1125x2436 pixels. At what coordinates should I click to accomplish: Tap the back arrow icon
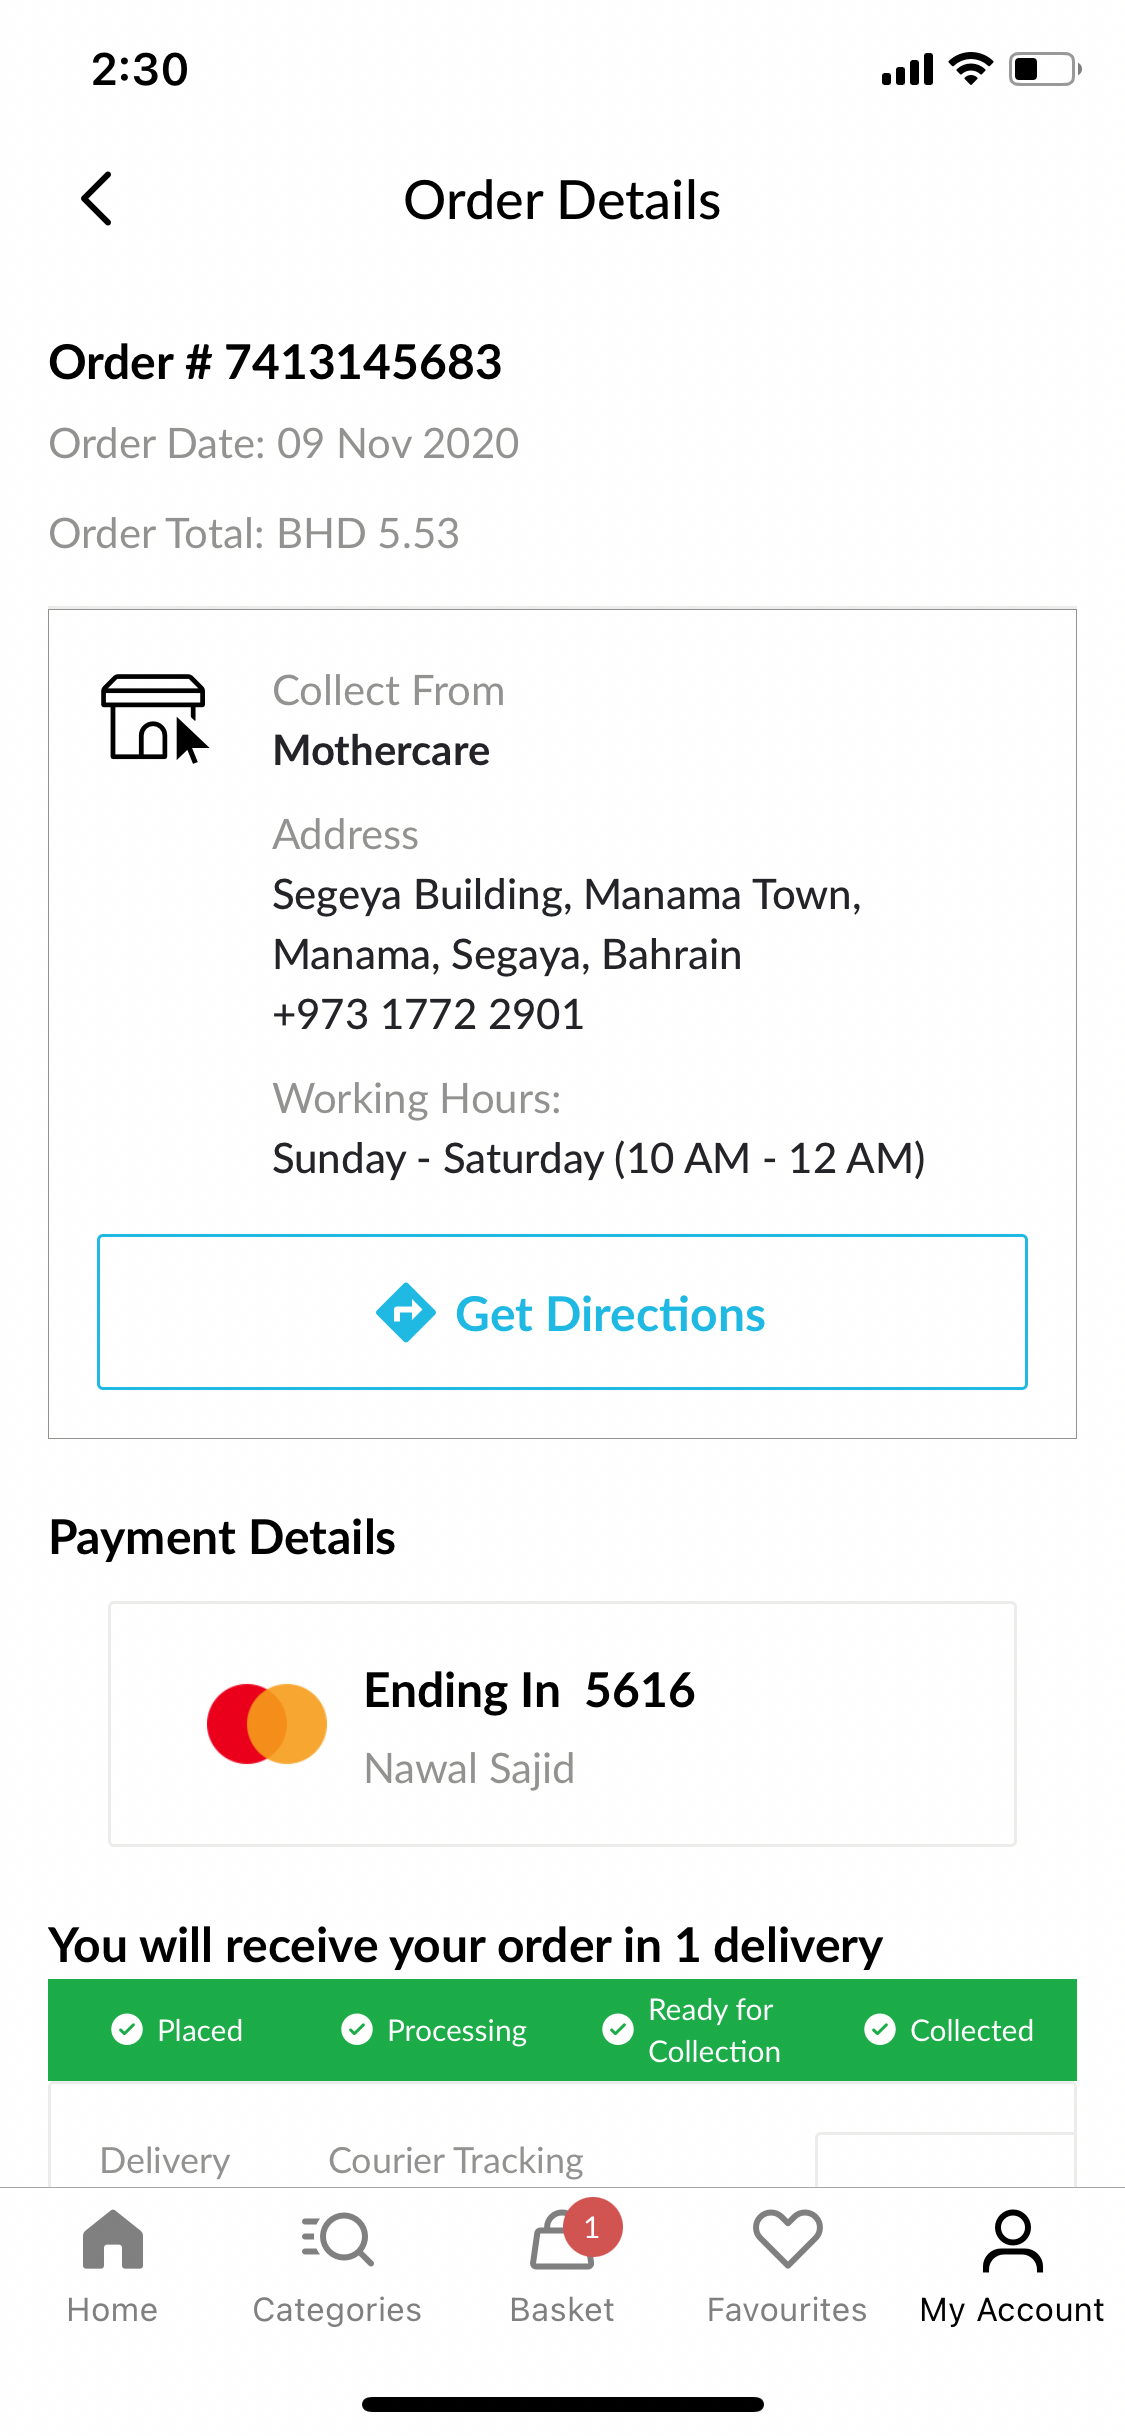tap(97, 199)
